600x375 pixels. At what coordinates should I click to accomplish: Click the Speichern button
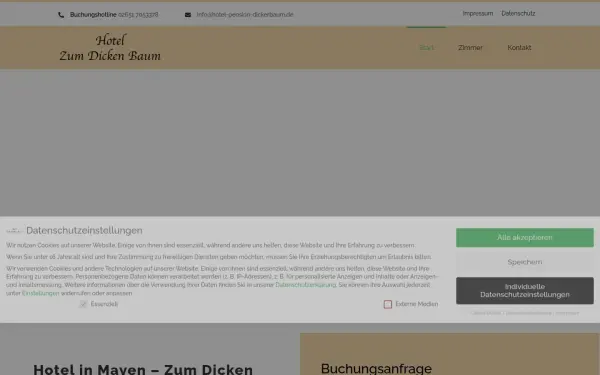click(x=525, y=262)
